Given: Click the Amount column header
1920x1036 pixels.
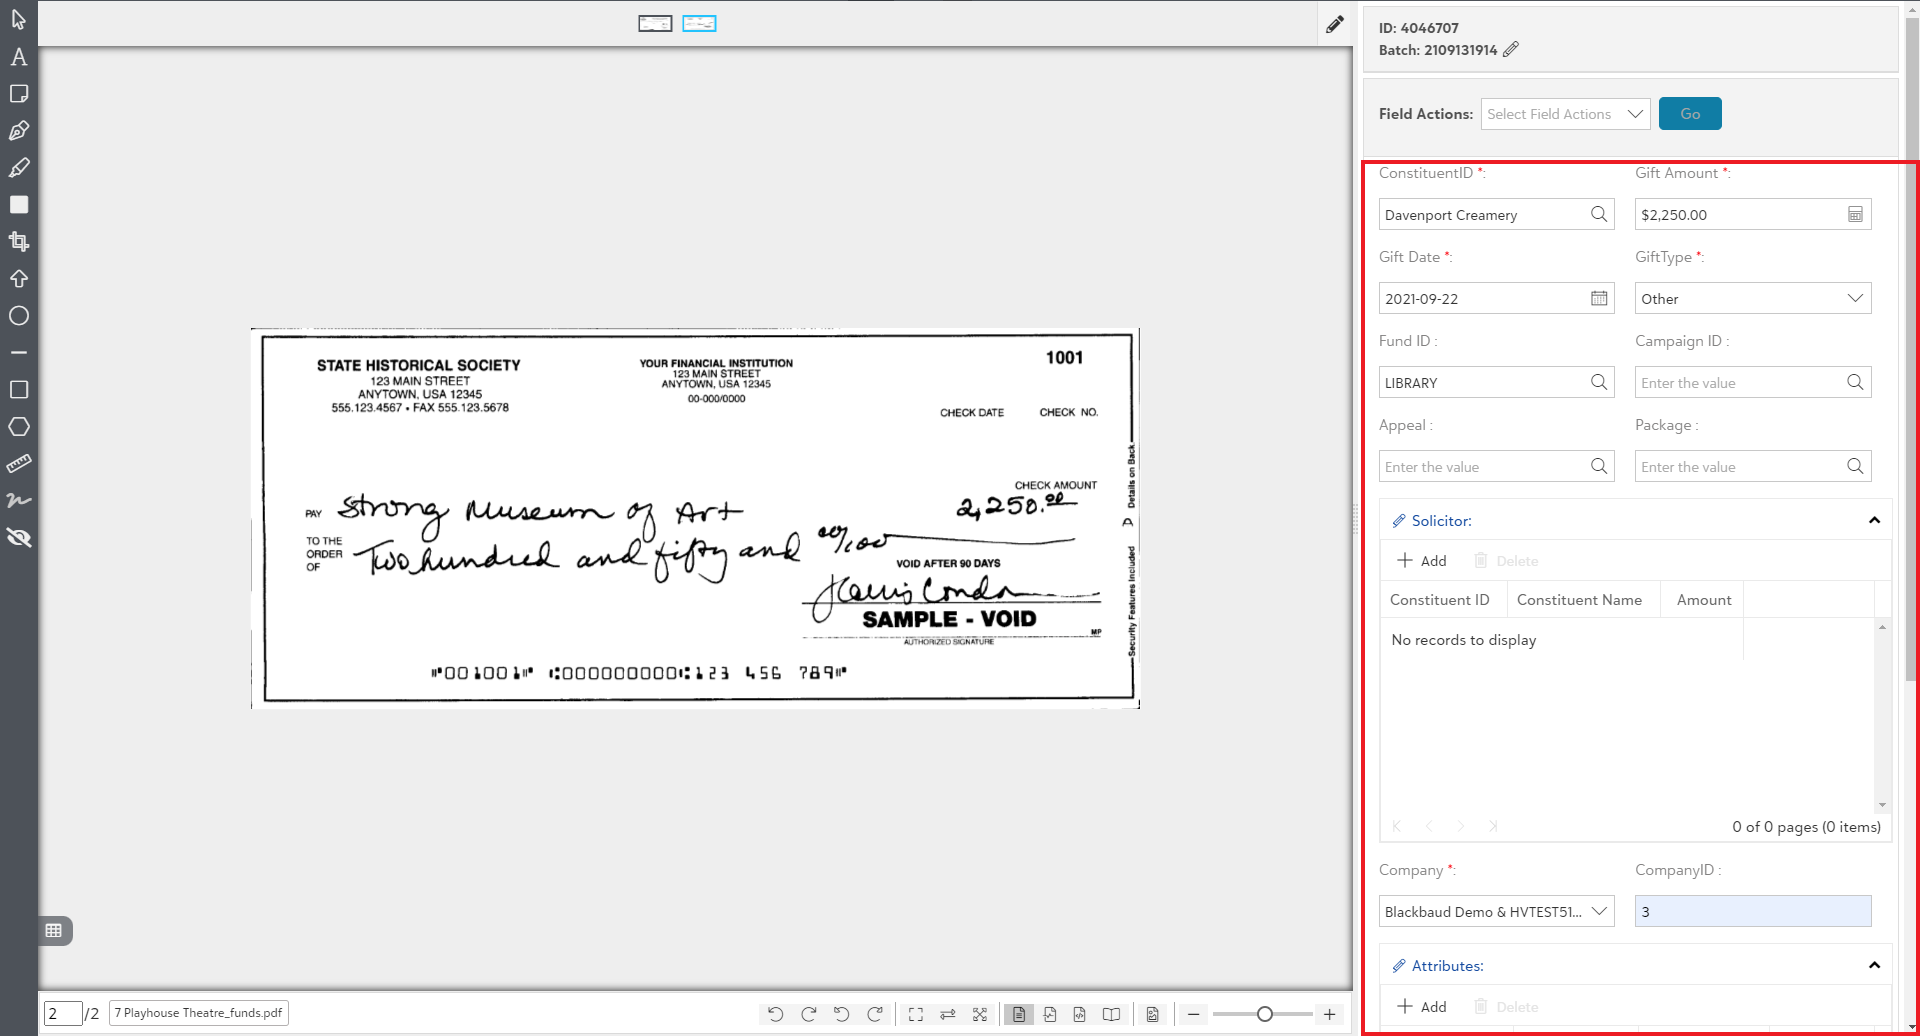Looking at the screenshot, I should tap(1703, 600).
